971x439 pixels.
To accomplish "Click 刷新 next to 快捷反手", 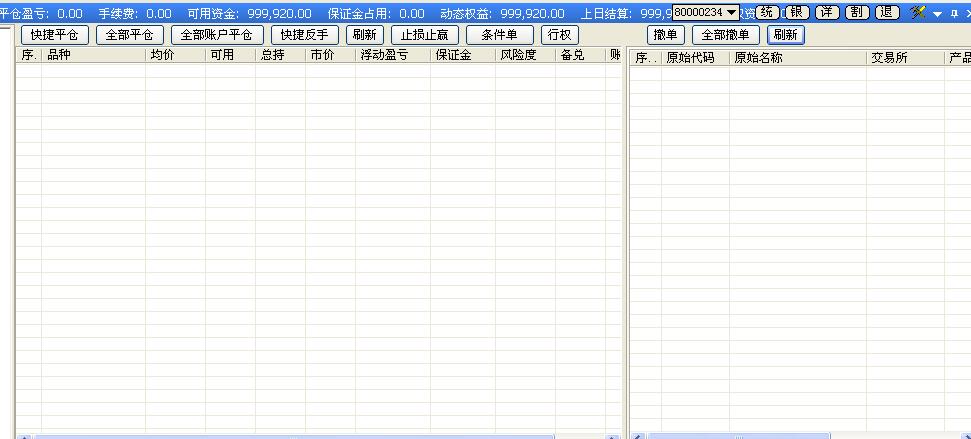I will (x=365, y=35).
